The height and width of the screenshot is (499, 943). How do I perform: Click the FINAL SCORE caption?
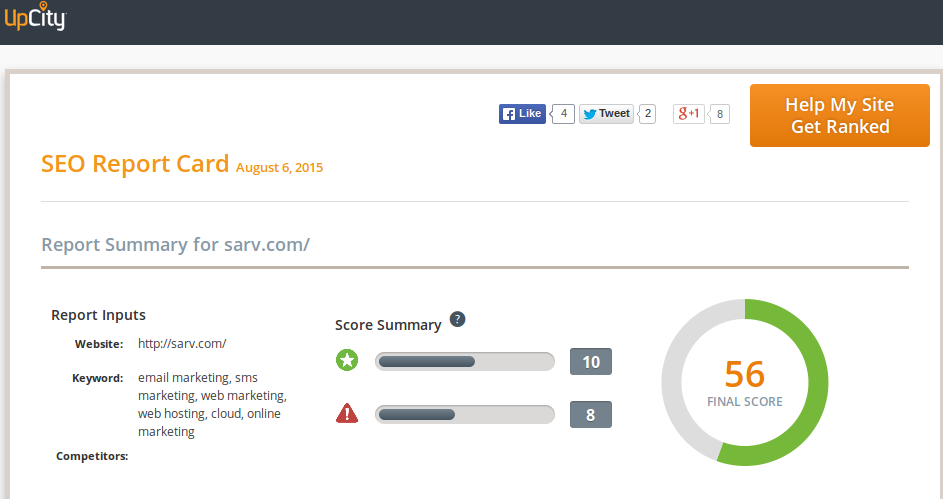click(x=745, y=402)
